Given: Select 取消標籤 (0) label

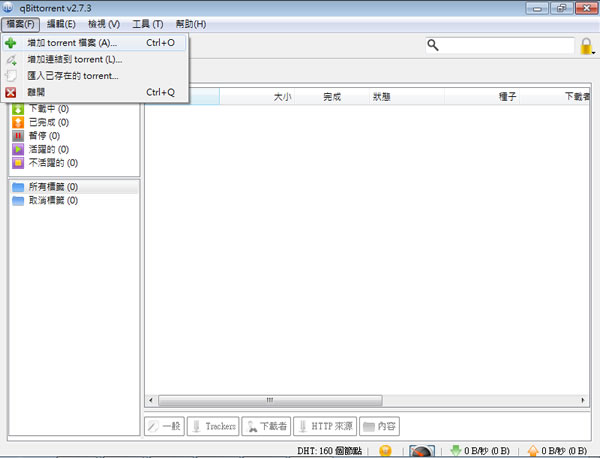Looking at the screenshot, I should tap(54, 200).
